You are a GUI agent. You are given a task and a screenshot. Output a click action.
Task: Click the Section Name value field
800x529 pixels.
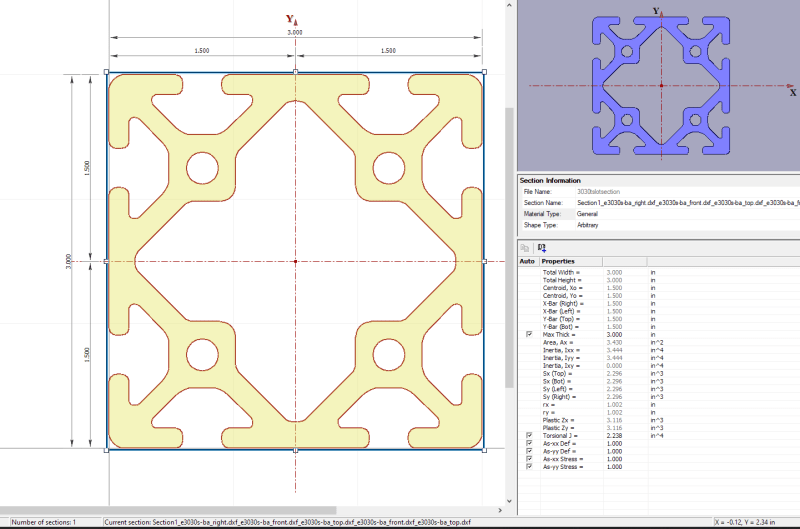[x=688, y=203]
